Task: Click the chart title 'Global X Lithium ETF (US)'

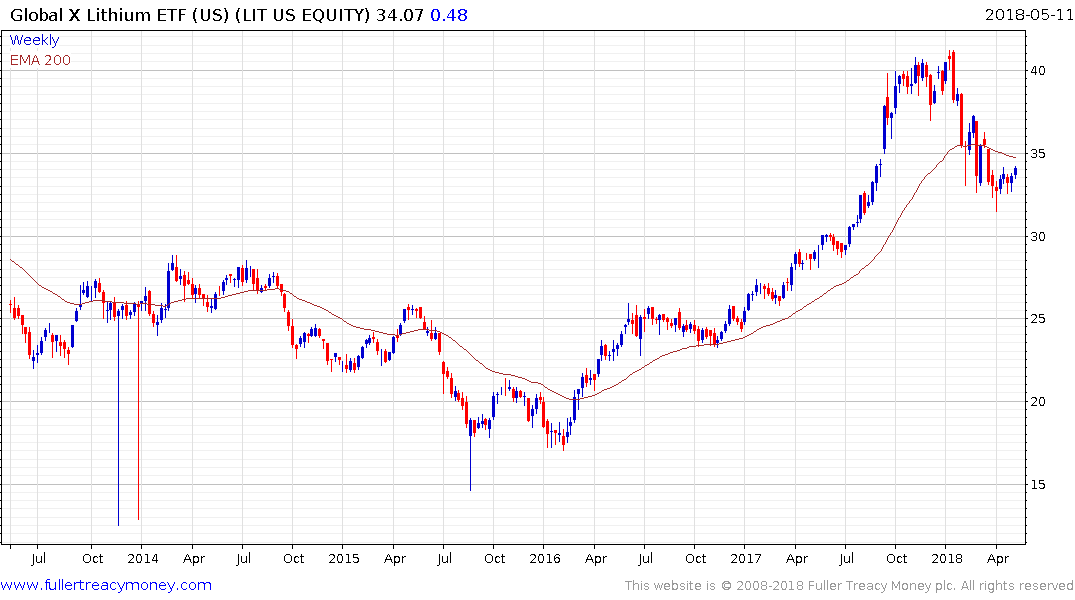Action: (x=119, y=15)
